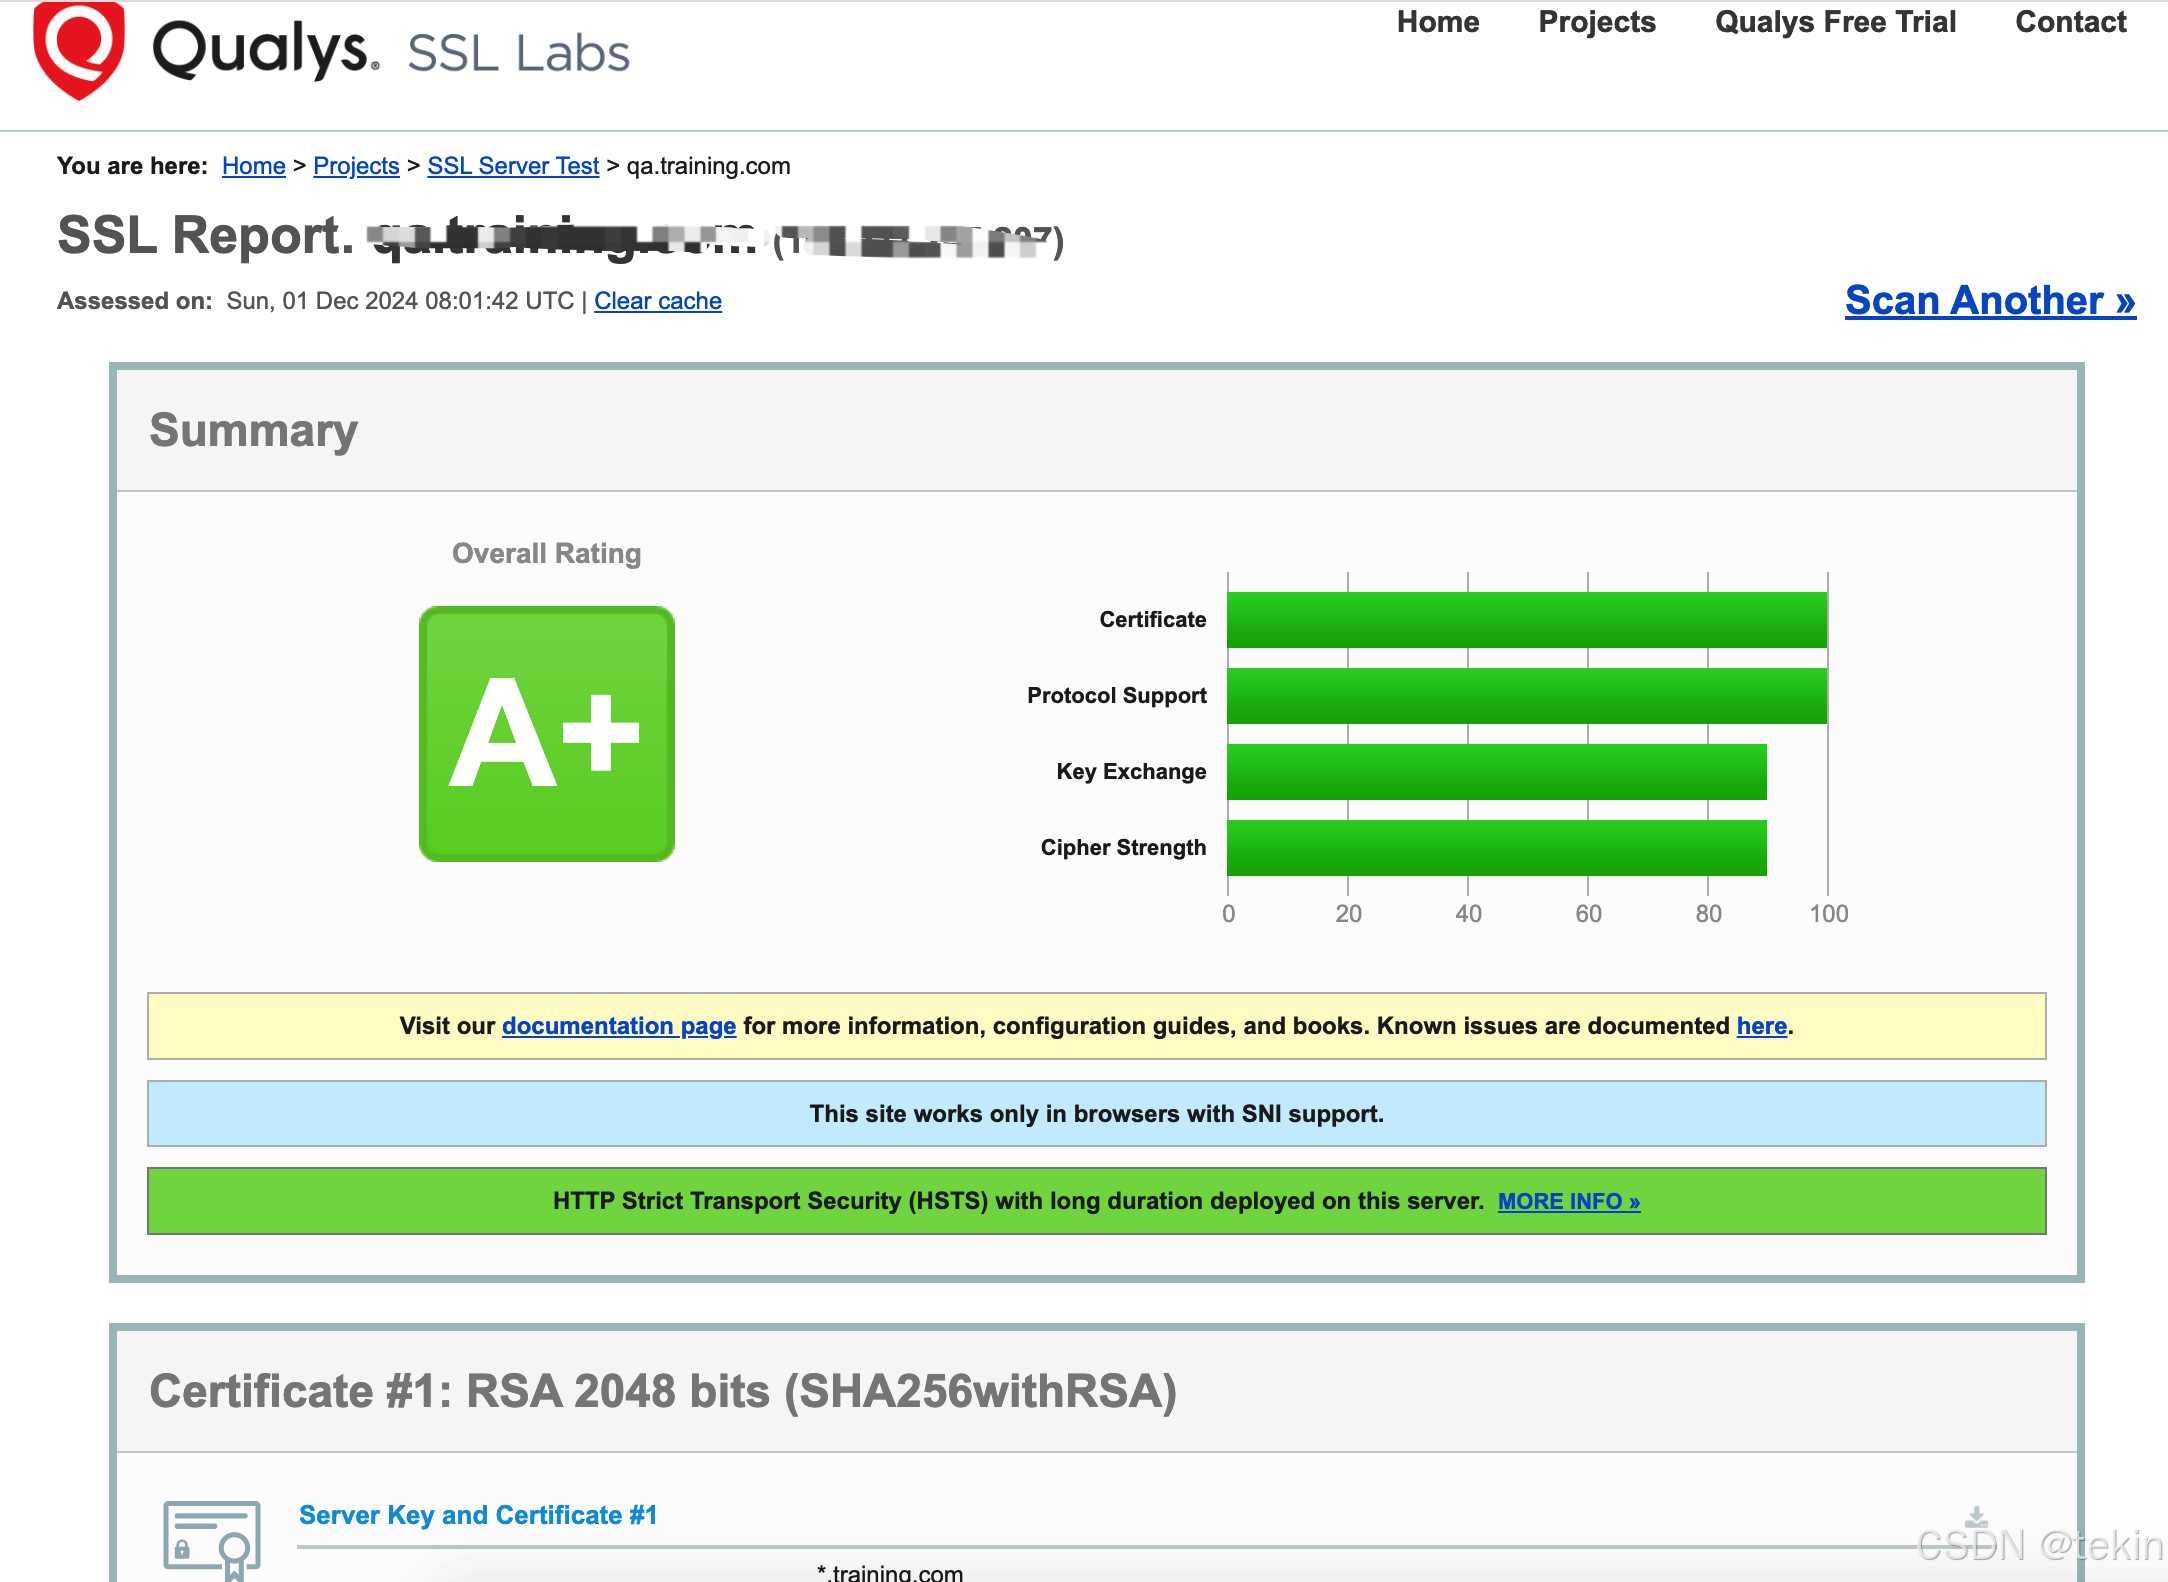Click the Protocol Support score bar
This screenshot has width=2168, height=1582.
[x=1527, y=696]
